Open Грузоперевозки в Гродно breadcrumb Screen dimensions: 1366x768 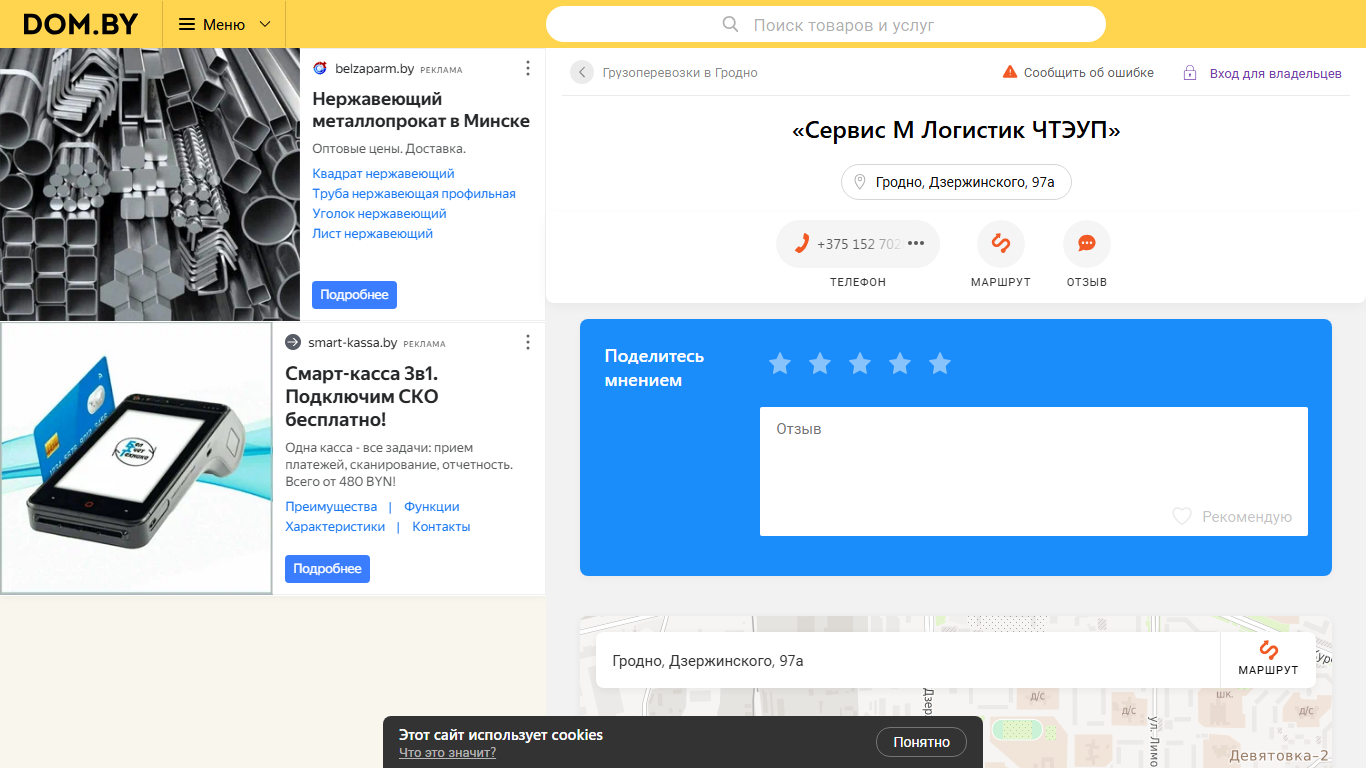680,73
